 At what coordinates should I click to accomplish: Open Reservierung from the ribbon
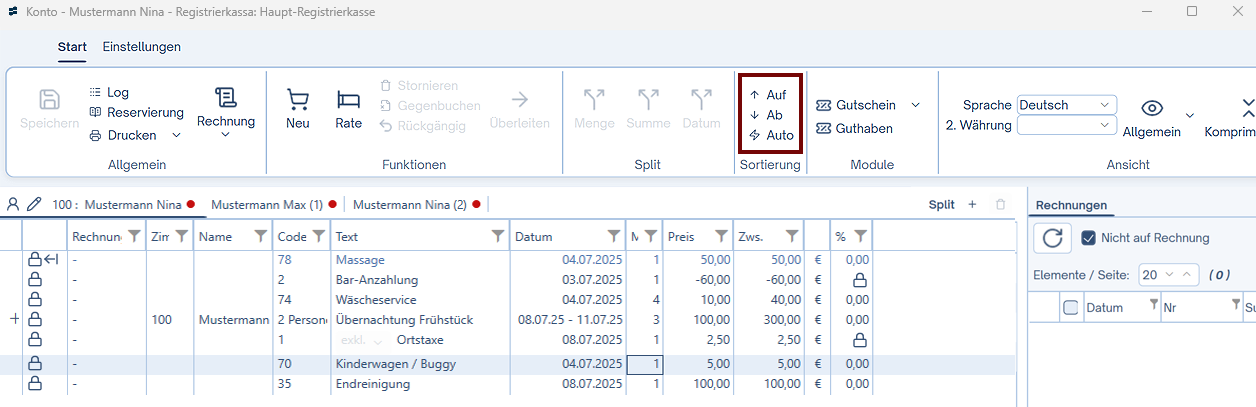tap(136, 112)
